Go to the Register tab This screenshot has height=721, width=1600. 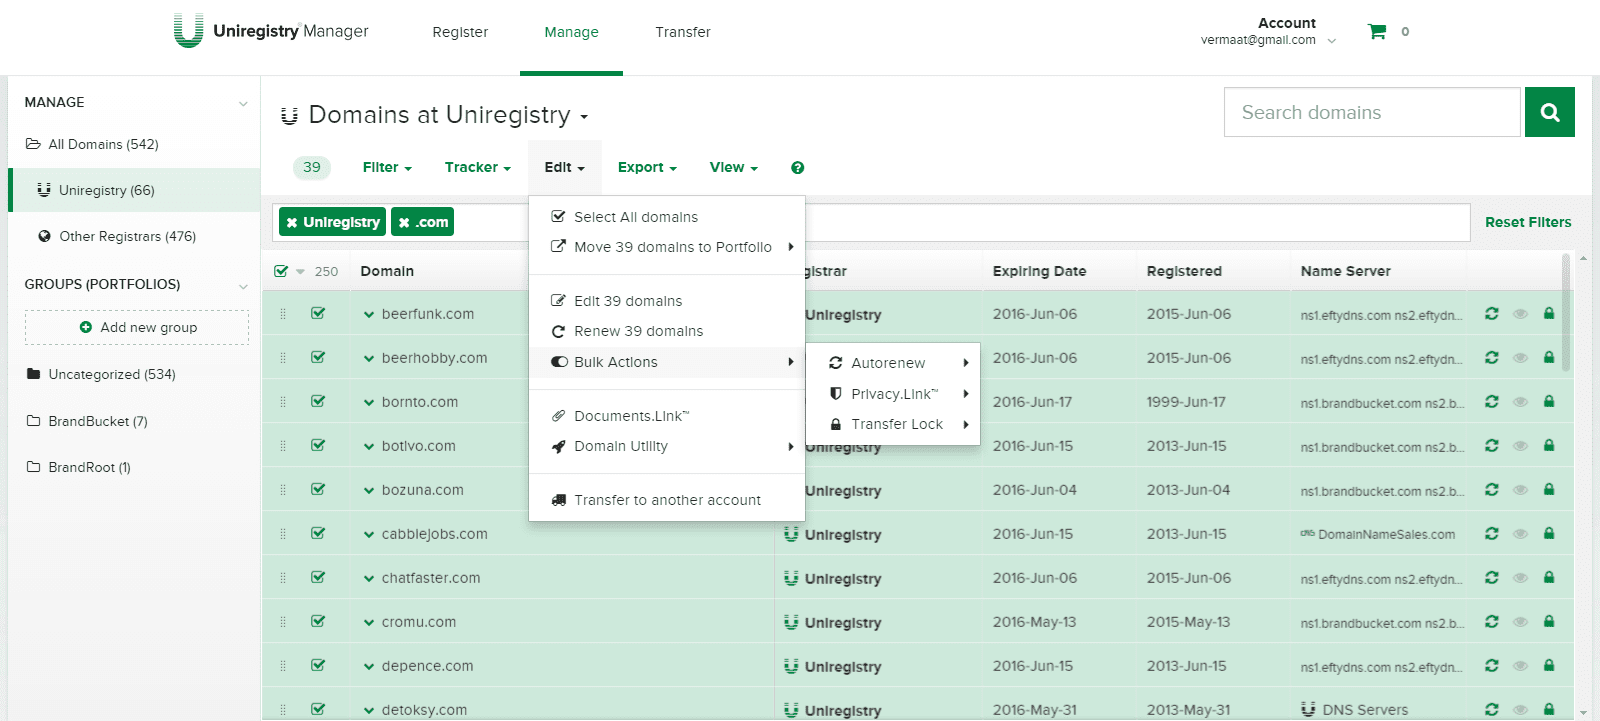coord(460,32)
